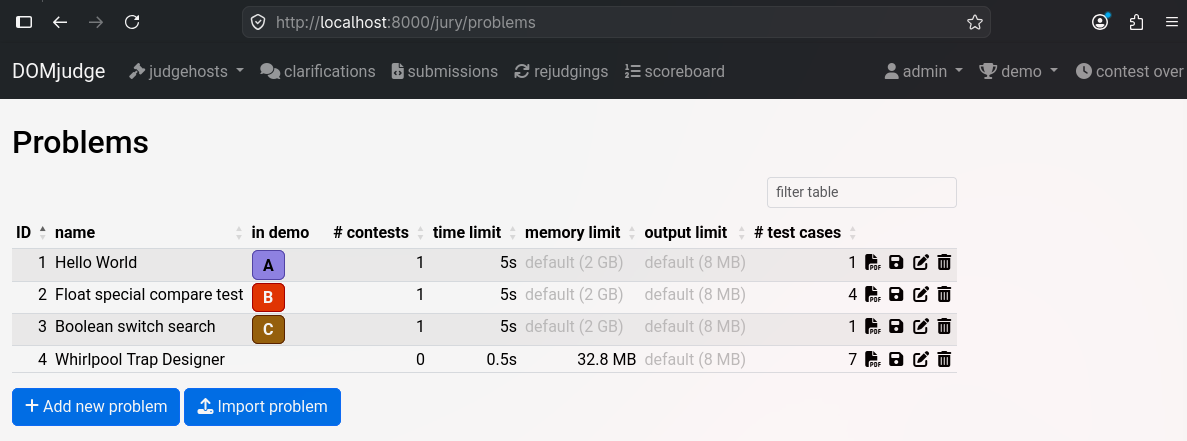1187x441 pixels.
Task: Open the Boolean switch search problem
Action: coord(136,327)
